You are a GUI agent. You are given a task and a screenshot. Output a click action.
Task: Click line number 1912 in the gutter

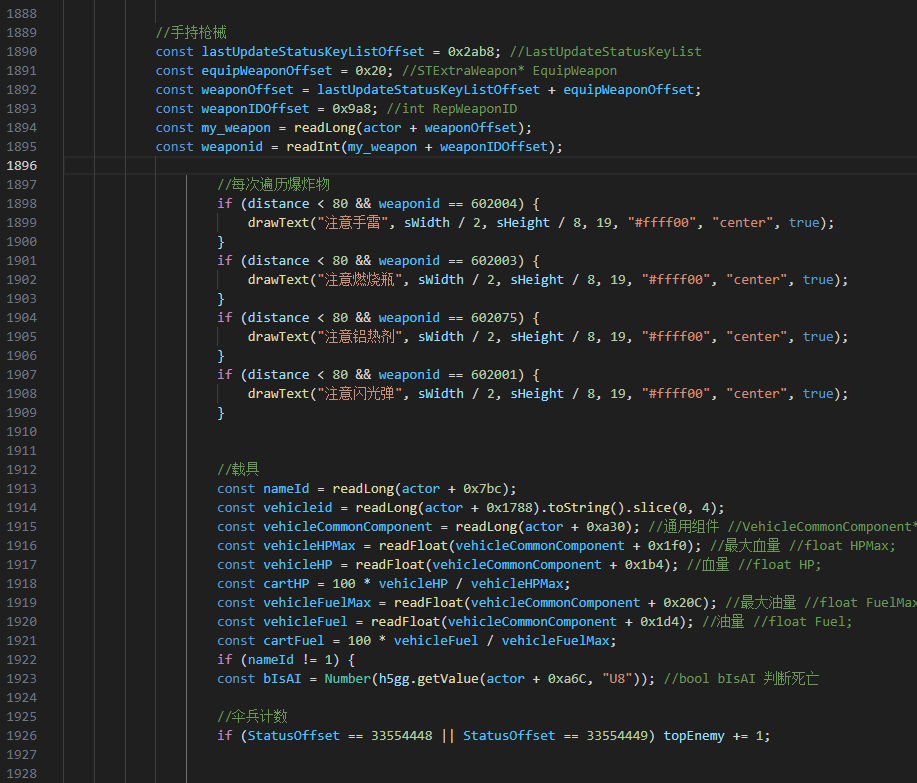tap(21, 470)
